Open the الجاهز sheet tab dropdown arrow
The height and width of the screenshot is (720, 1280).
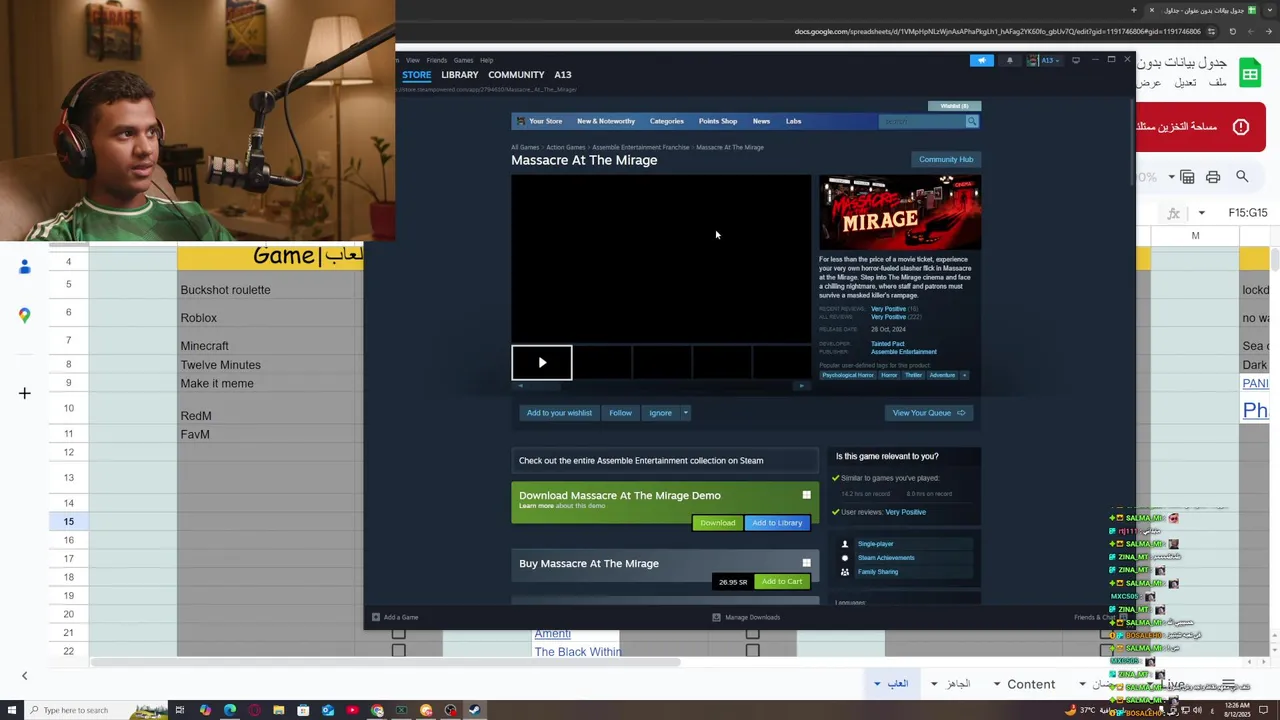click(x=934, y=684)
